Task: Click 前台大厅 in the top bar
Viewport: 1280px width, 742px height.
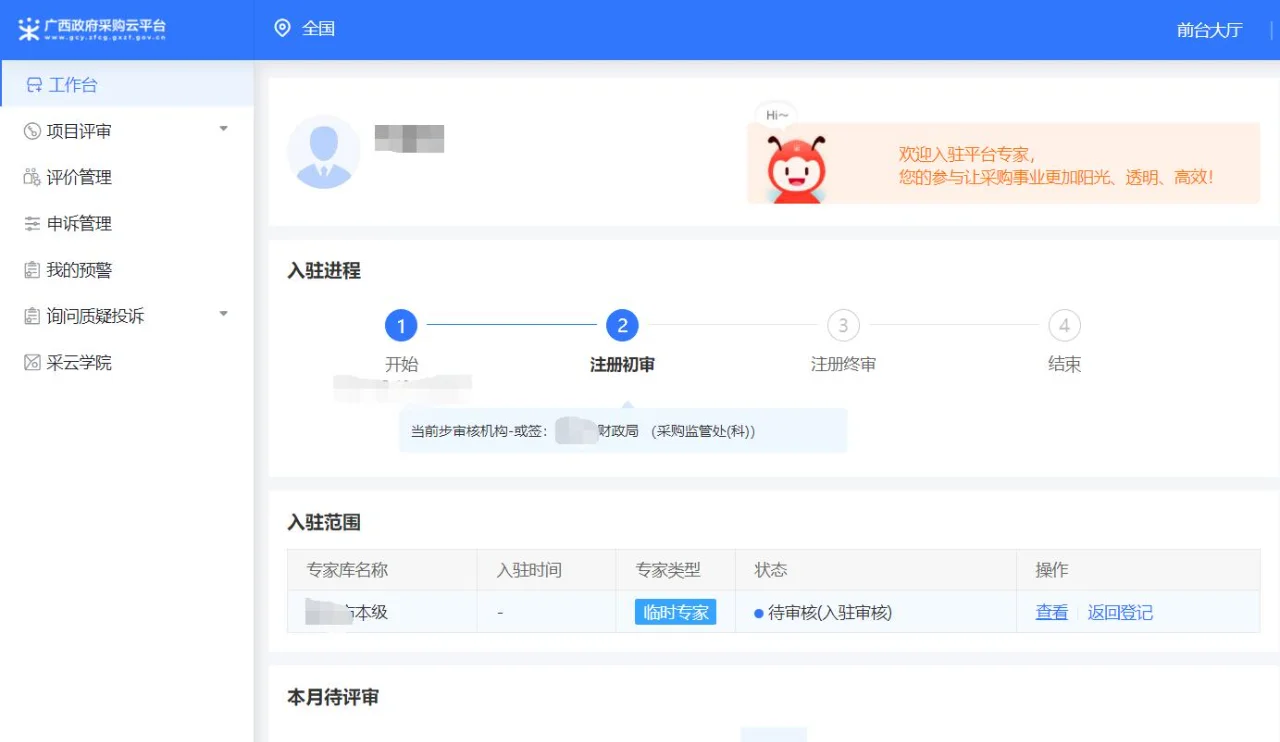Action: pos(1209,30)
